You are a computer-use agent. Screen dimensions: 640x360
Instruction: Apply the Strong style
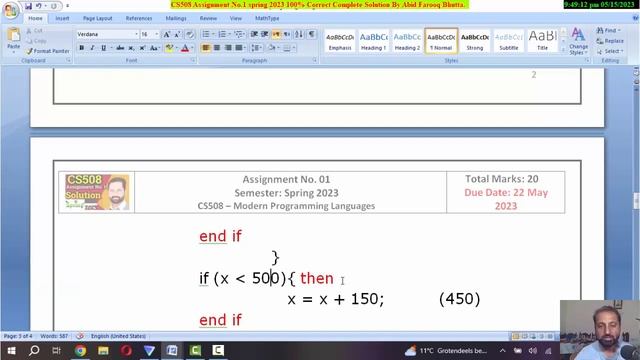[475, 41]
